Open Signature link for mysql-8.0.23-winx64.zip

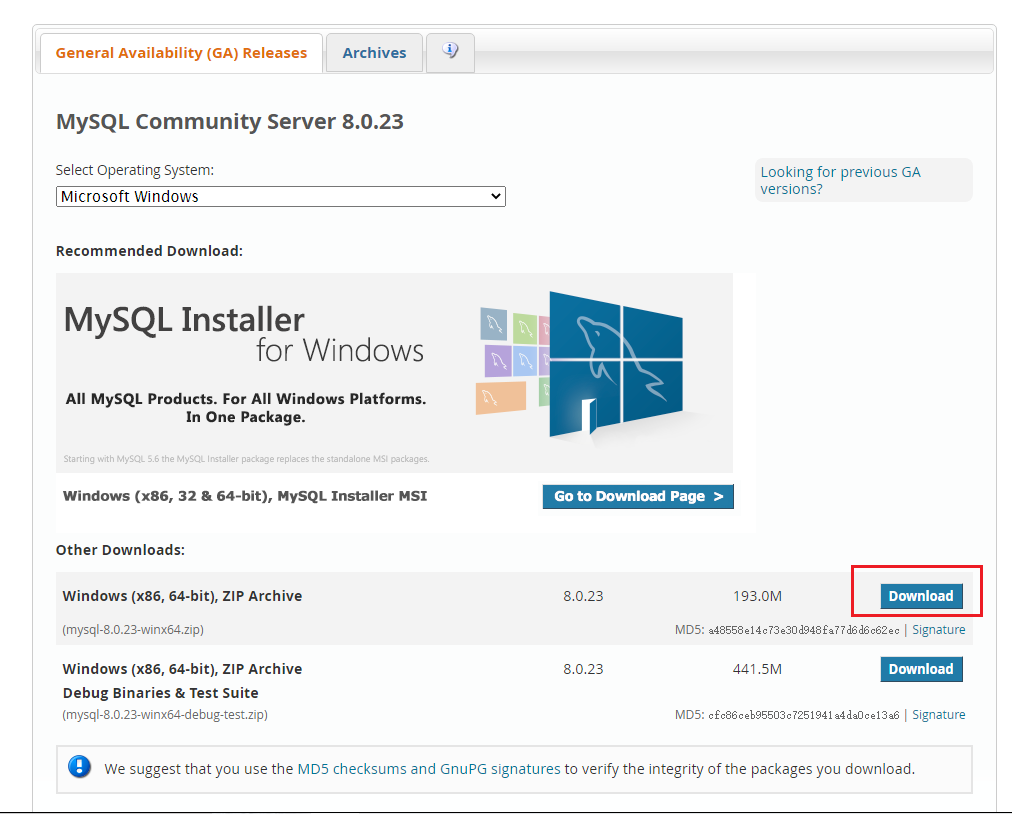(x=938, y=630)
